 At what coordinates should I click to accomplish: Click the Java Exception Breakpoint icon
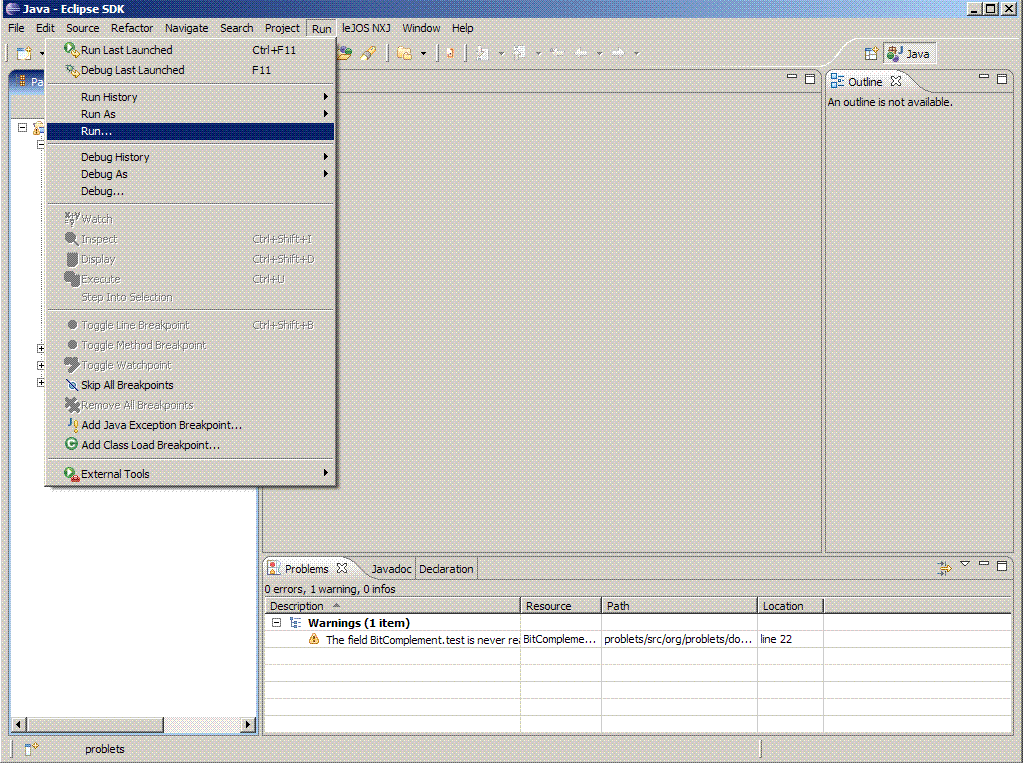click(x=72, y=424)
